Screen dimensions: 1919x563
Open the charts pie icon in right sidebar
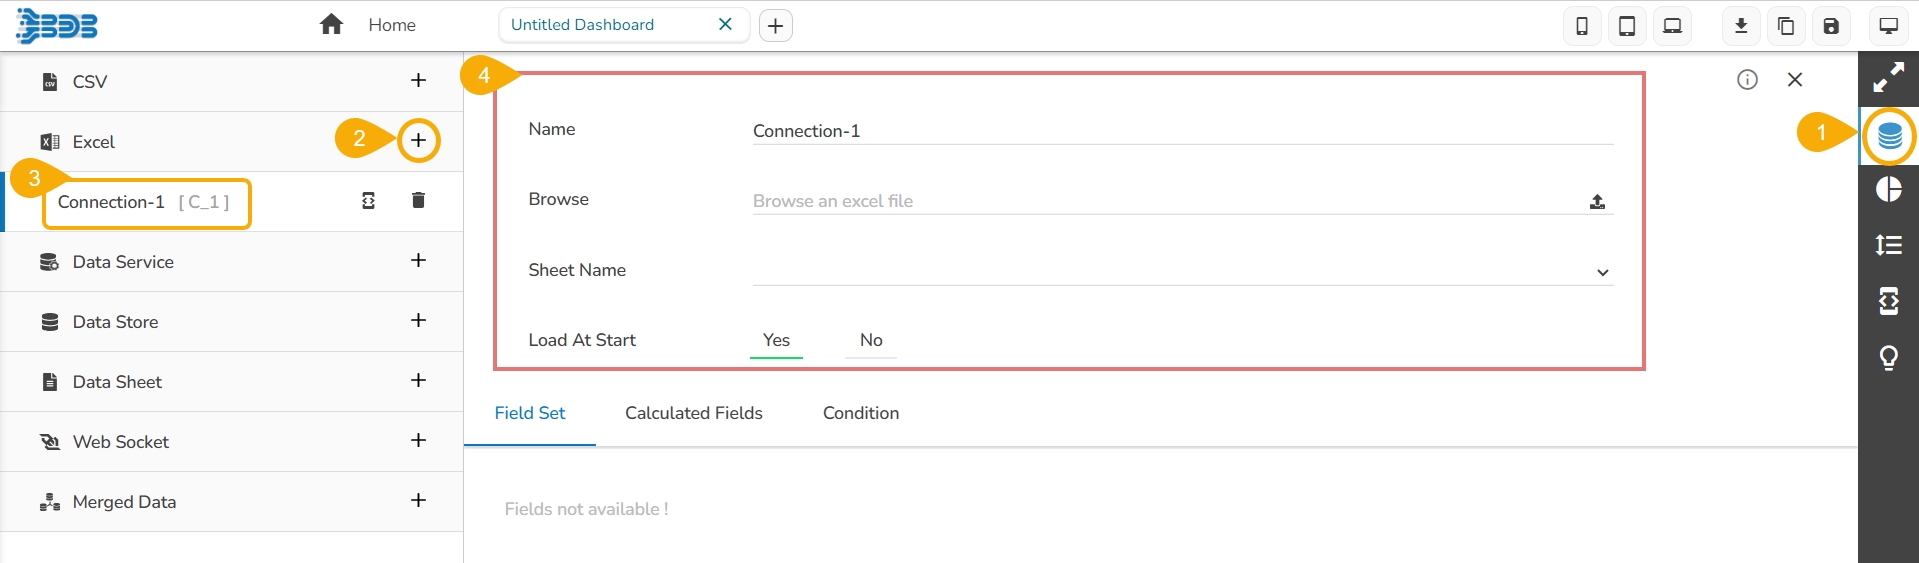[1889, 189]
